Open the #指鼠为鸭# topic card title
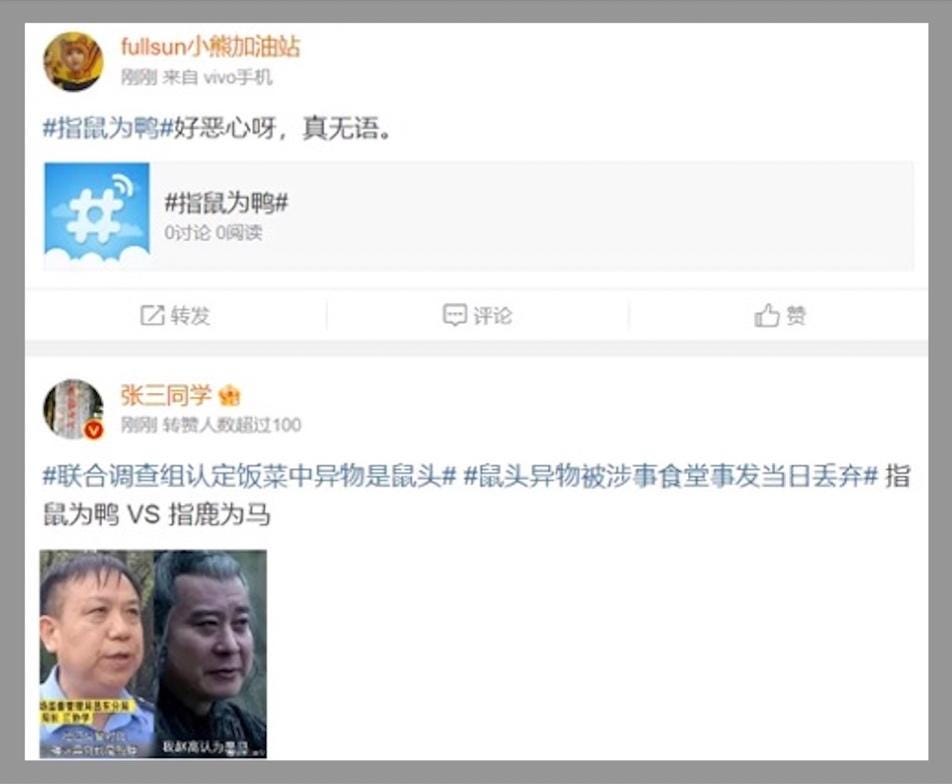Screen dimensions: 952x784 (226, 203)
